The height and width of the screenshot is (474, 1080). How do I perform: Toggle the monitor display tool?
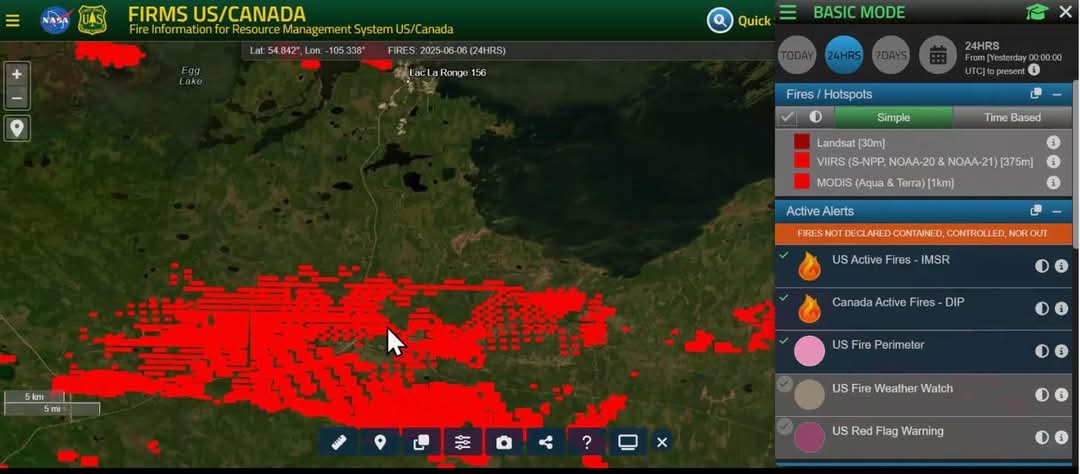(627, 442)
